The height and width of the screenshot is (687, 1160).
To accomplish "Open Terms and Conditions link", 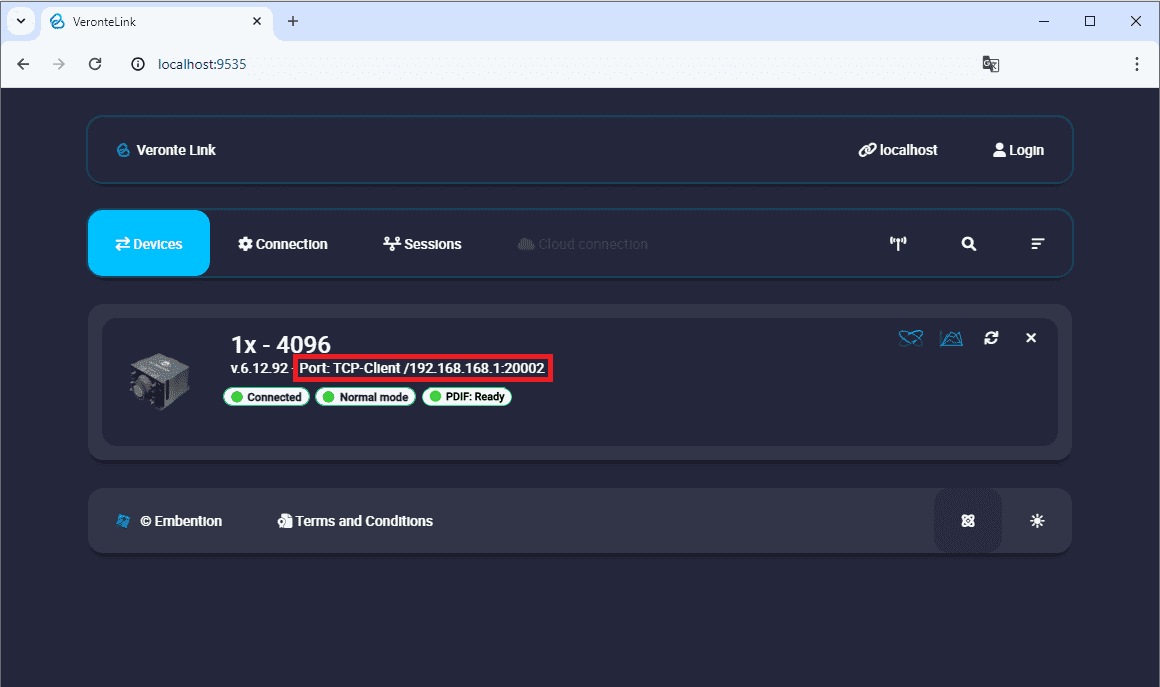I will [355, 521].
